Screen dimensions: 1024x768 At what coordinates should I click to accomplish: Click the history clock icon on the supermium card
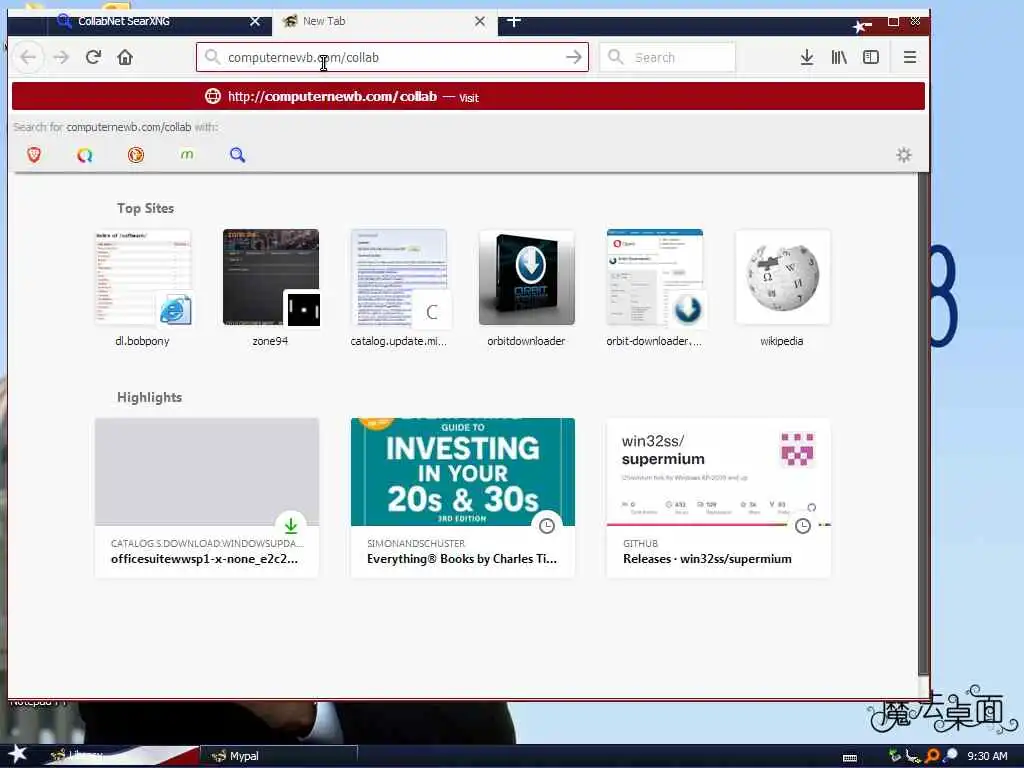click(803, 526)
